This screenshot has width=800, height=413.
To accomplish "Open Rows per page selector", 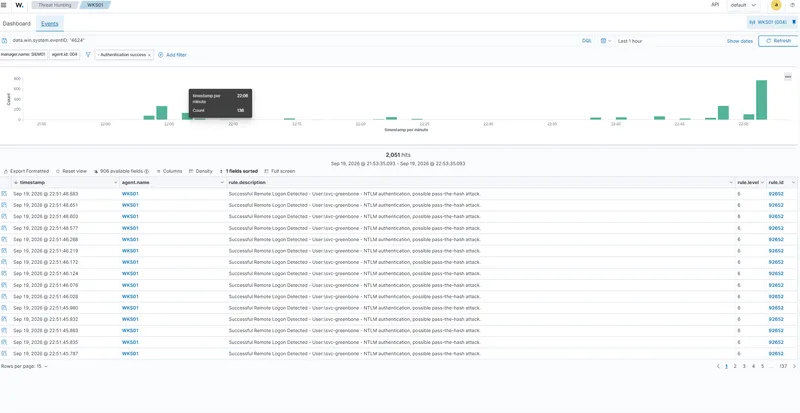I will 24,367.
